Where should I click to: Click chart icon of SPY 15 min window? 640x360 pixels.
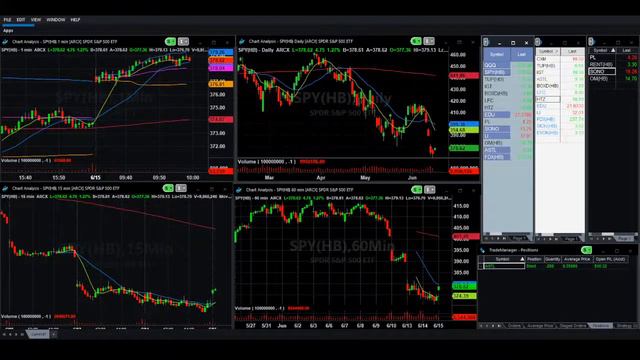5,188
